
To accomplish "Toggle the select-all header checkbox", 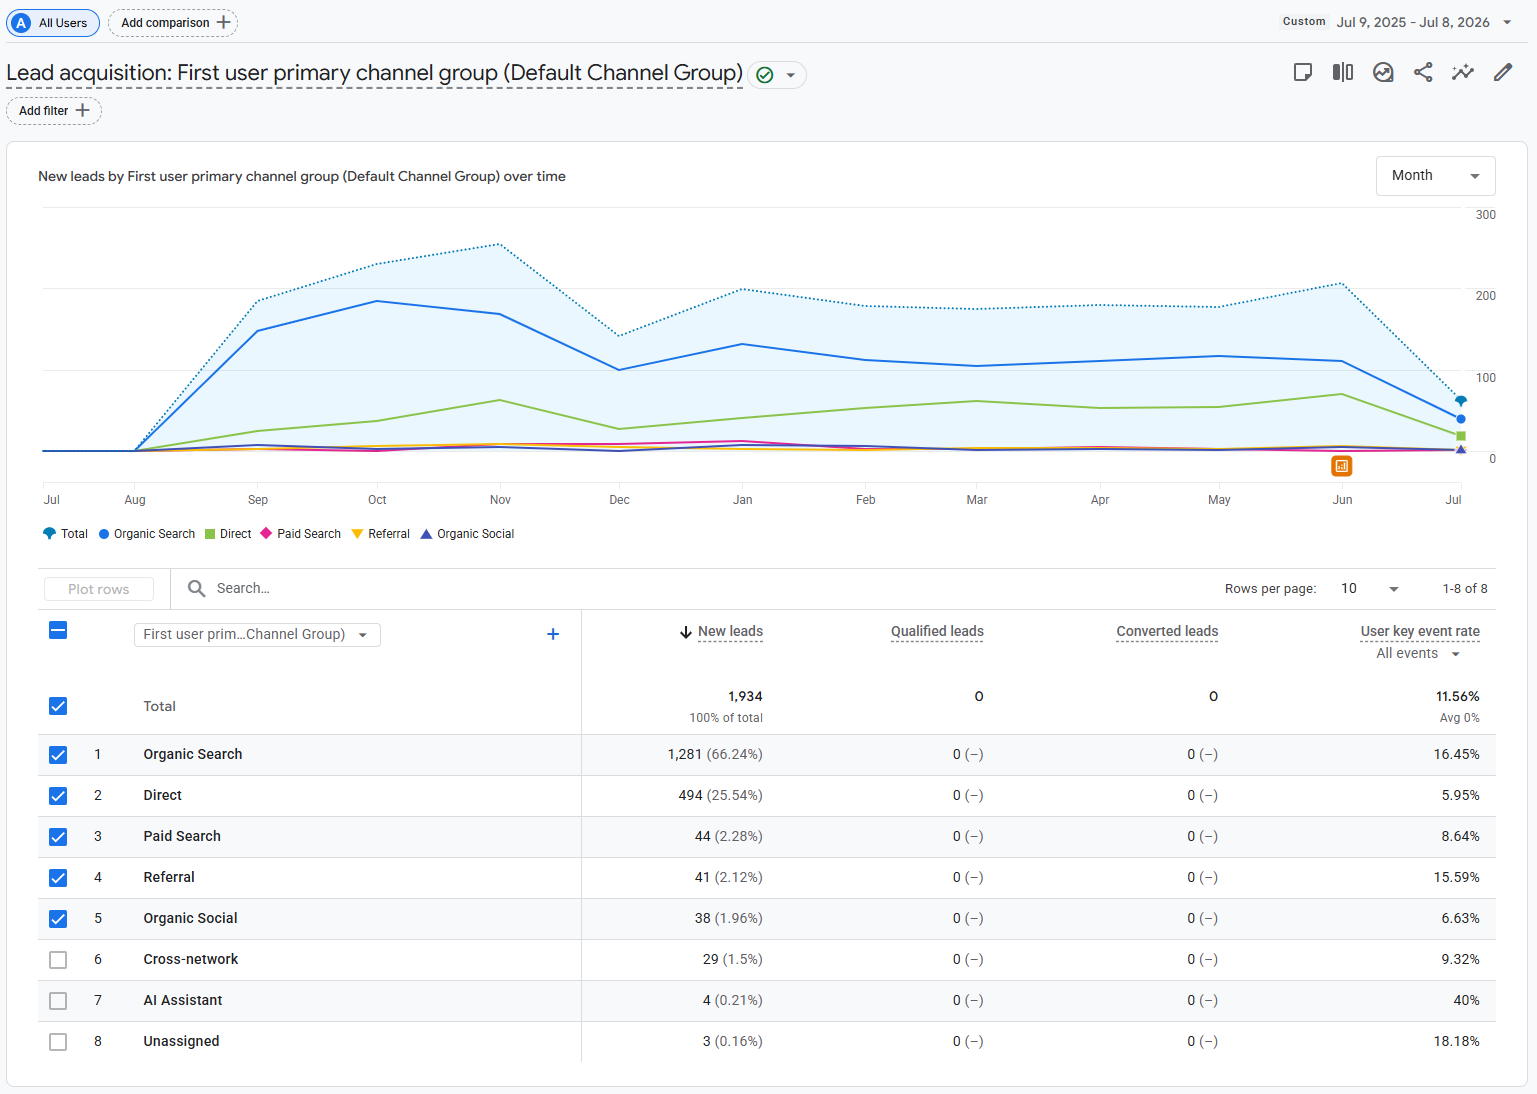I will pos(58,630).
